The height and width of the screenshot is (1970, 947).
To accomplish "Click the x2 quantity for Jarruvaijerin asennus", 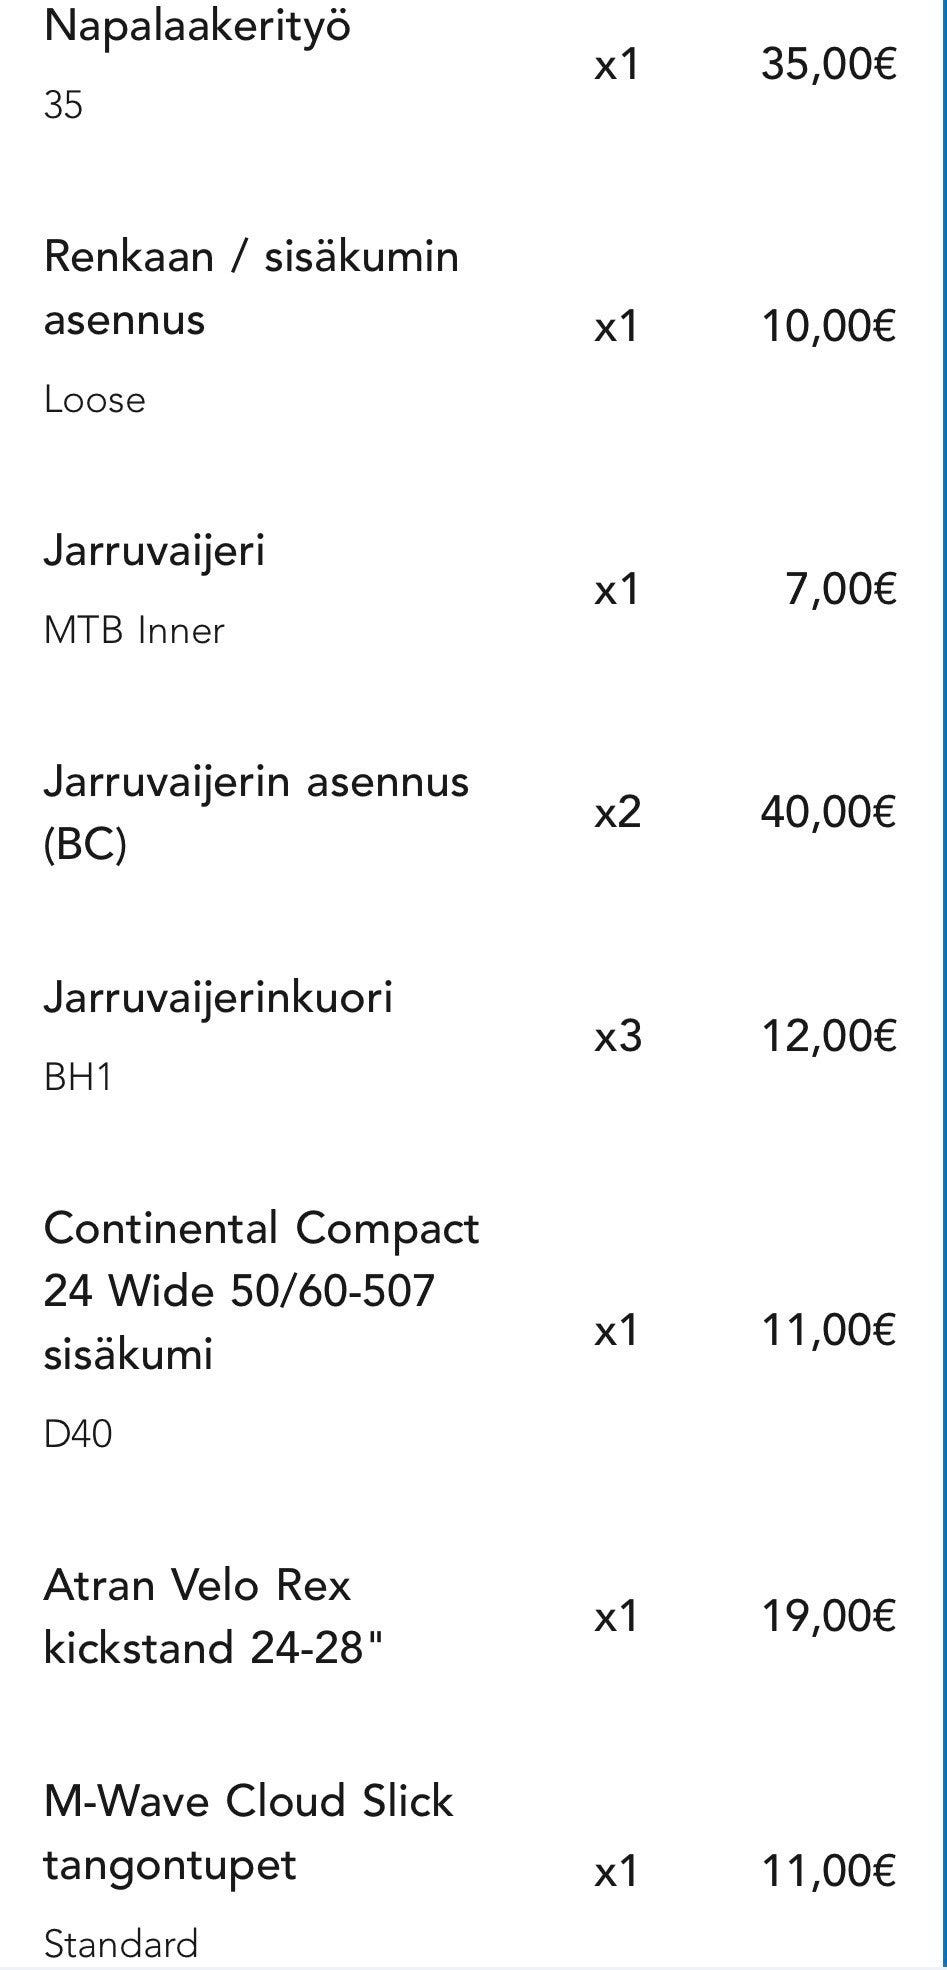I will [x=617, y=812].
